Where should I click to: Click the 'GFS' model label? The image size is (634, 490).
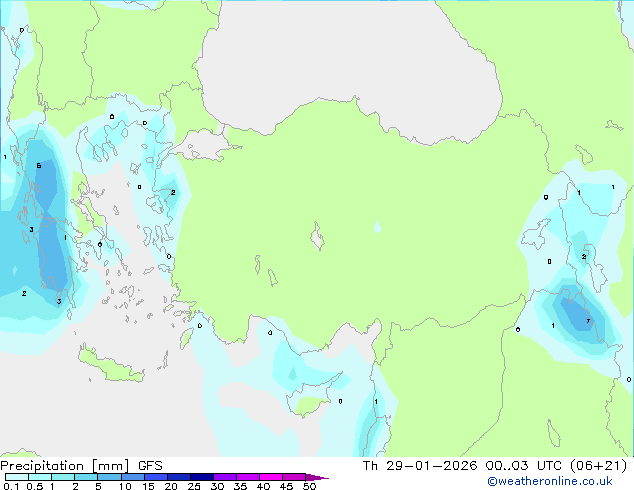[x=150, y=466]
